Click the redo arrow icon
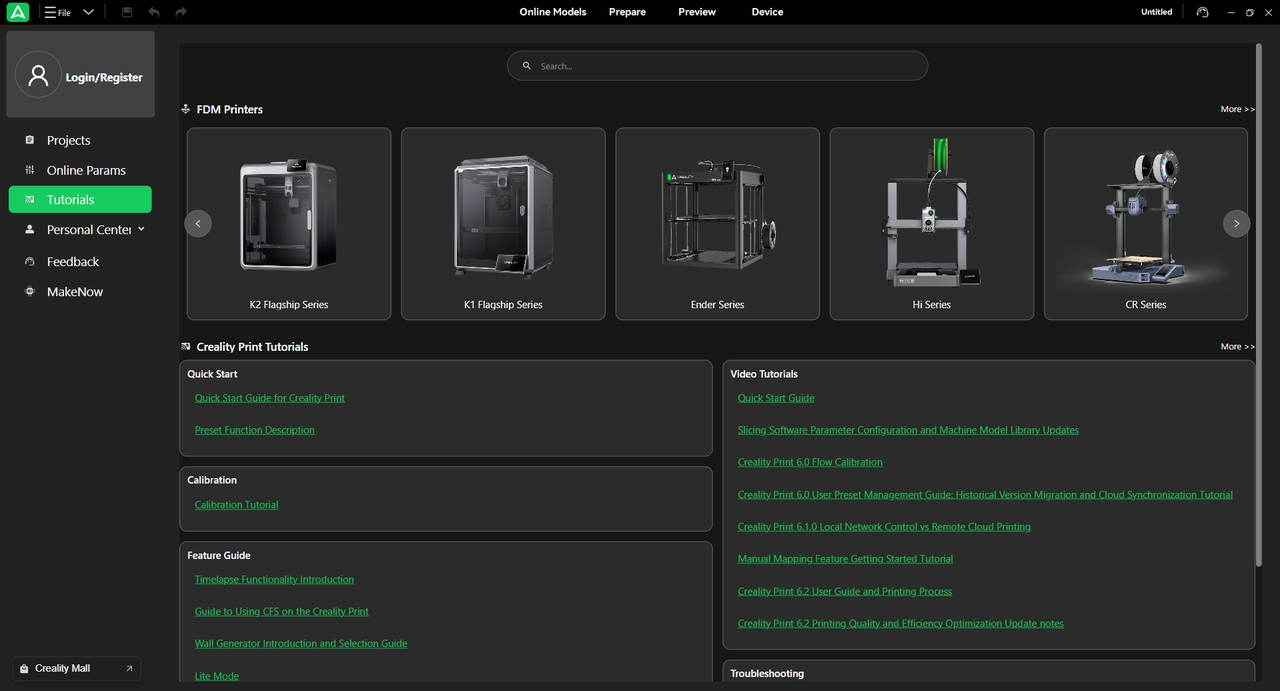This screenshot has height=691, width=1280. click(181, 12)
